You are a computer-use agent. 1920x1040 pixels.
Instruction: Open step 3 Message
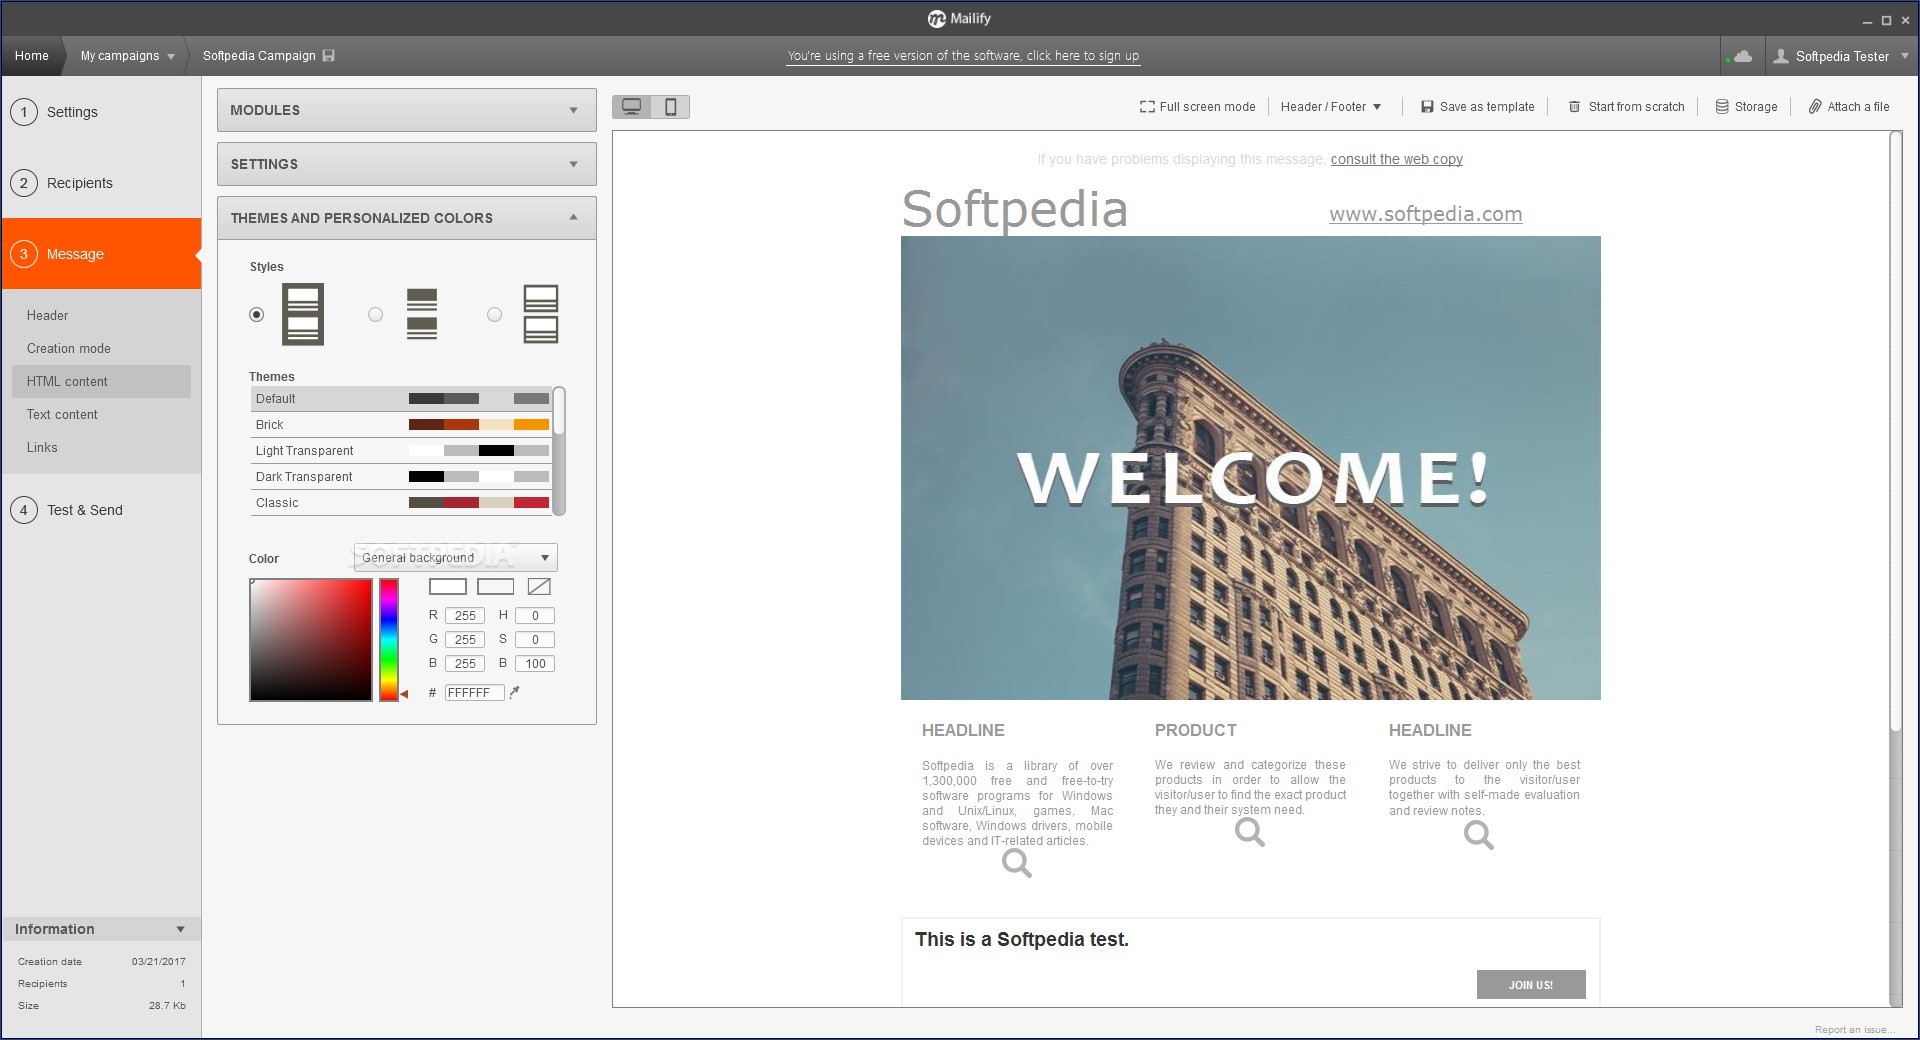(100, 254)
